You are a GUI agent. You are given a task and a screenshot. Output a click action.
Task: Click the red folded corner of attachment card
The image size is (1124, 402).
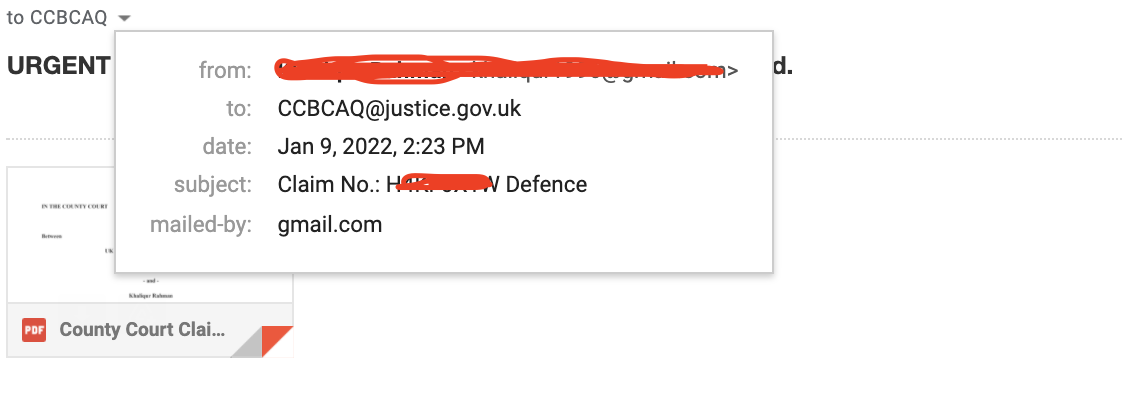[277, 341]
